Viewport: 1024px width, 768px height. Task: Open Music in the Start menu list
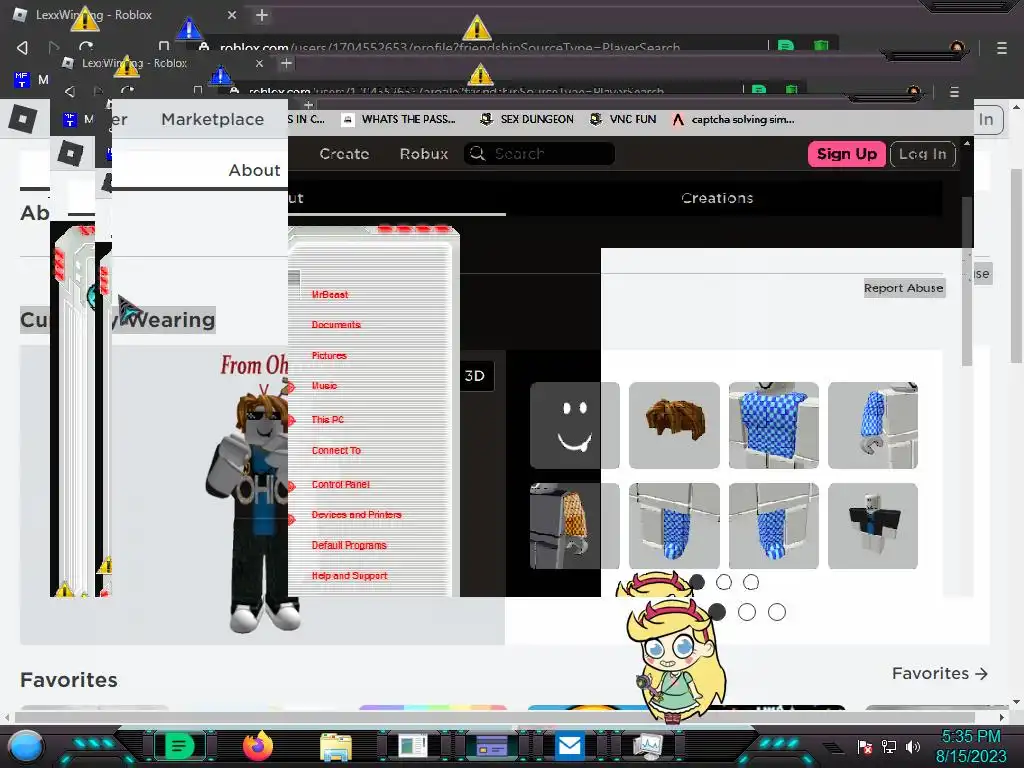click(x=324, y=386)
